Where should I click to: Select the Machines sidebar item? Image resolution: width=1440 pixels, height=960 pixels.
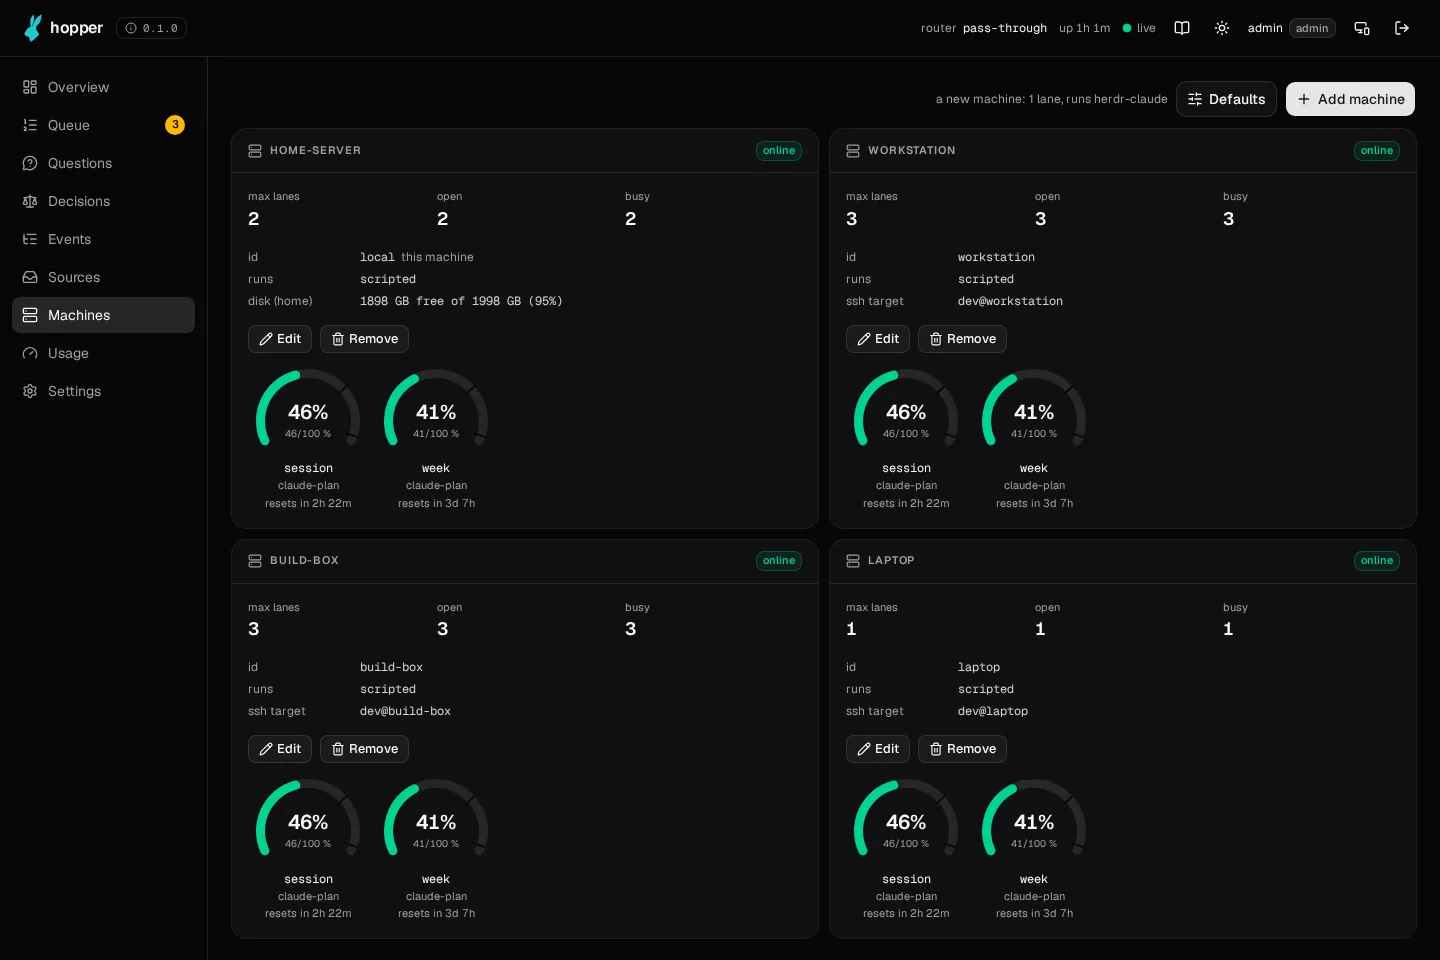(x=103, y=315)
